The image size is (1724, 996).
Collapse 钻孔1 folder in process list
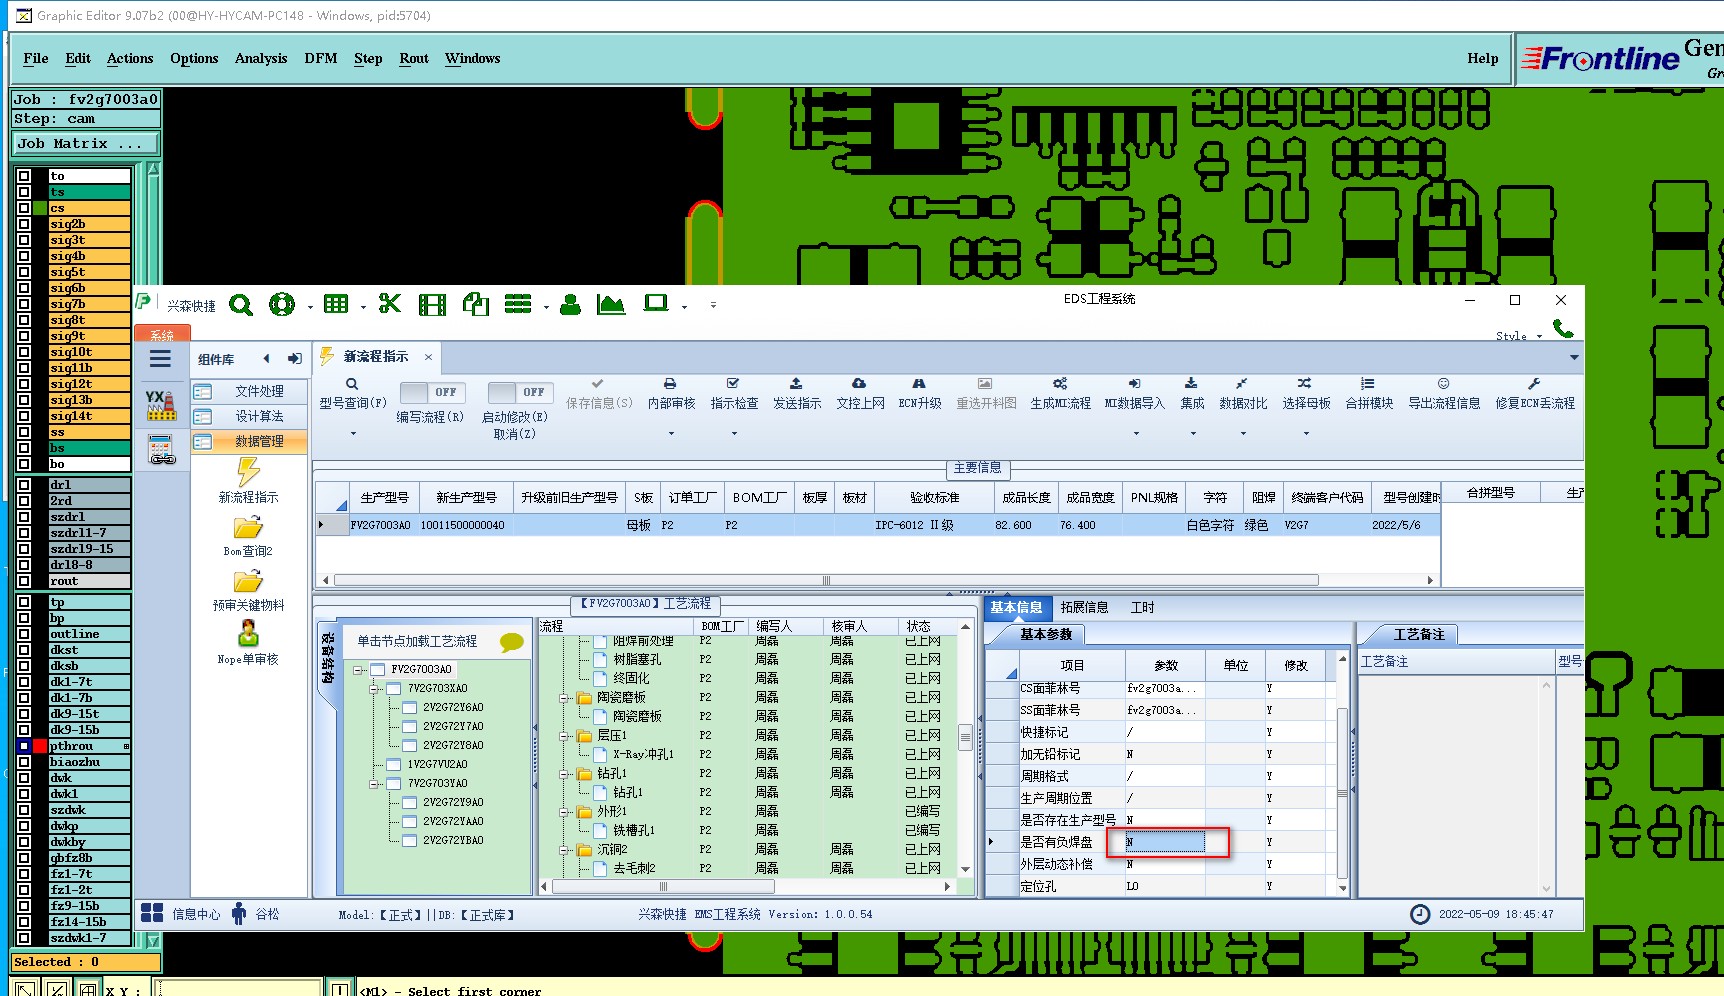pos(564,774)
